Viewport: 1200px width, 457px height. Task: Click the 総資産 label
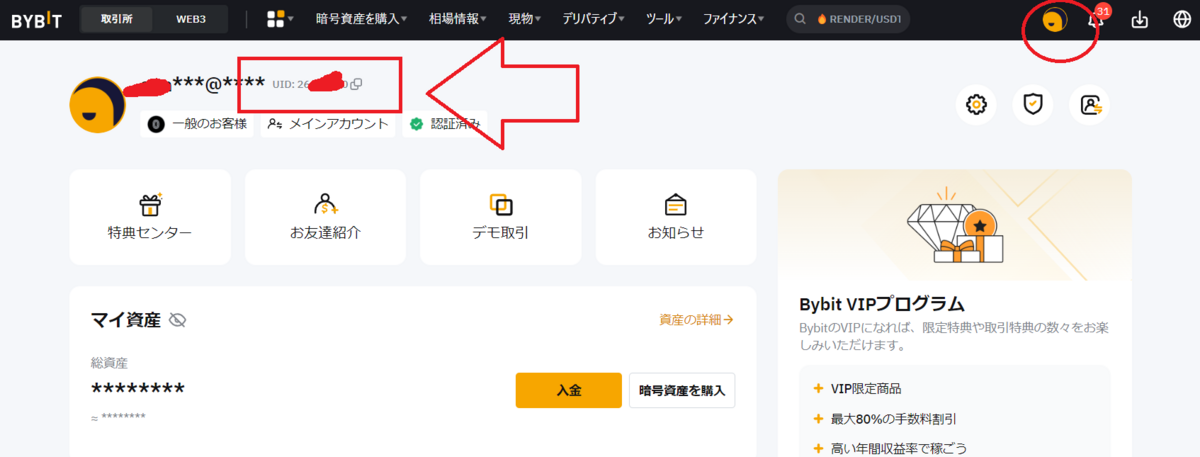click(x=109, y=363)
